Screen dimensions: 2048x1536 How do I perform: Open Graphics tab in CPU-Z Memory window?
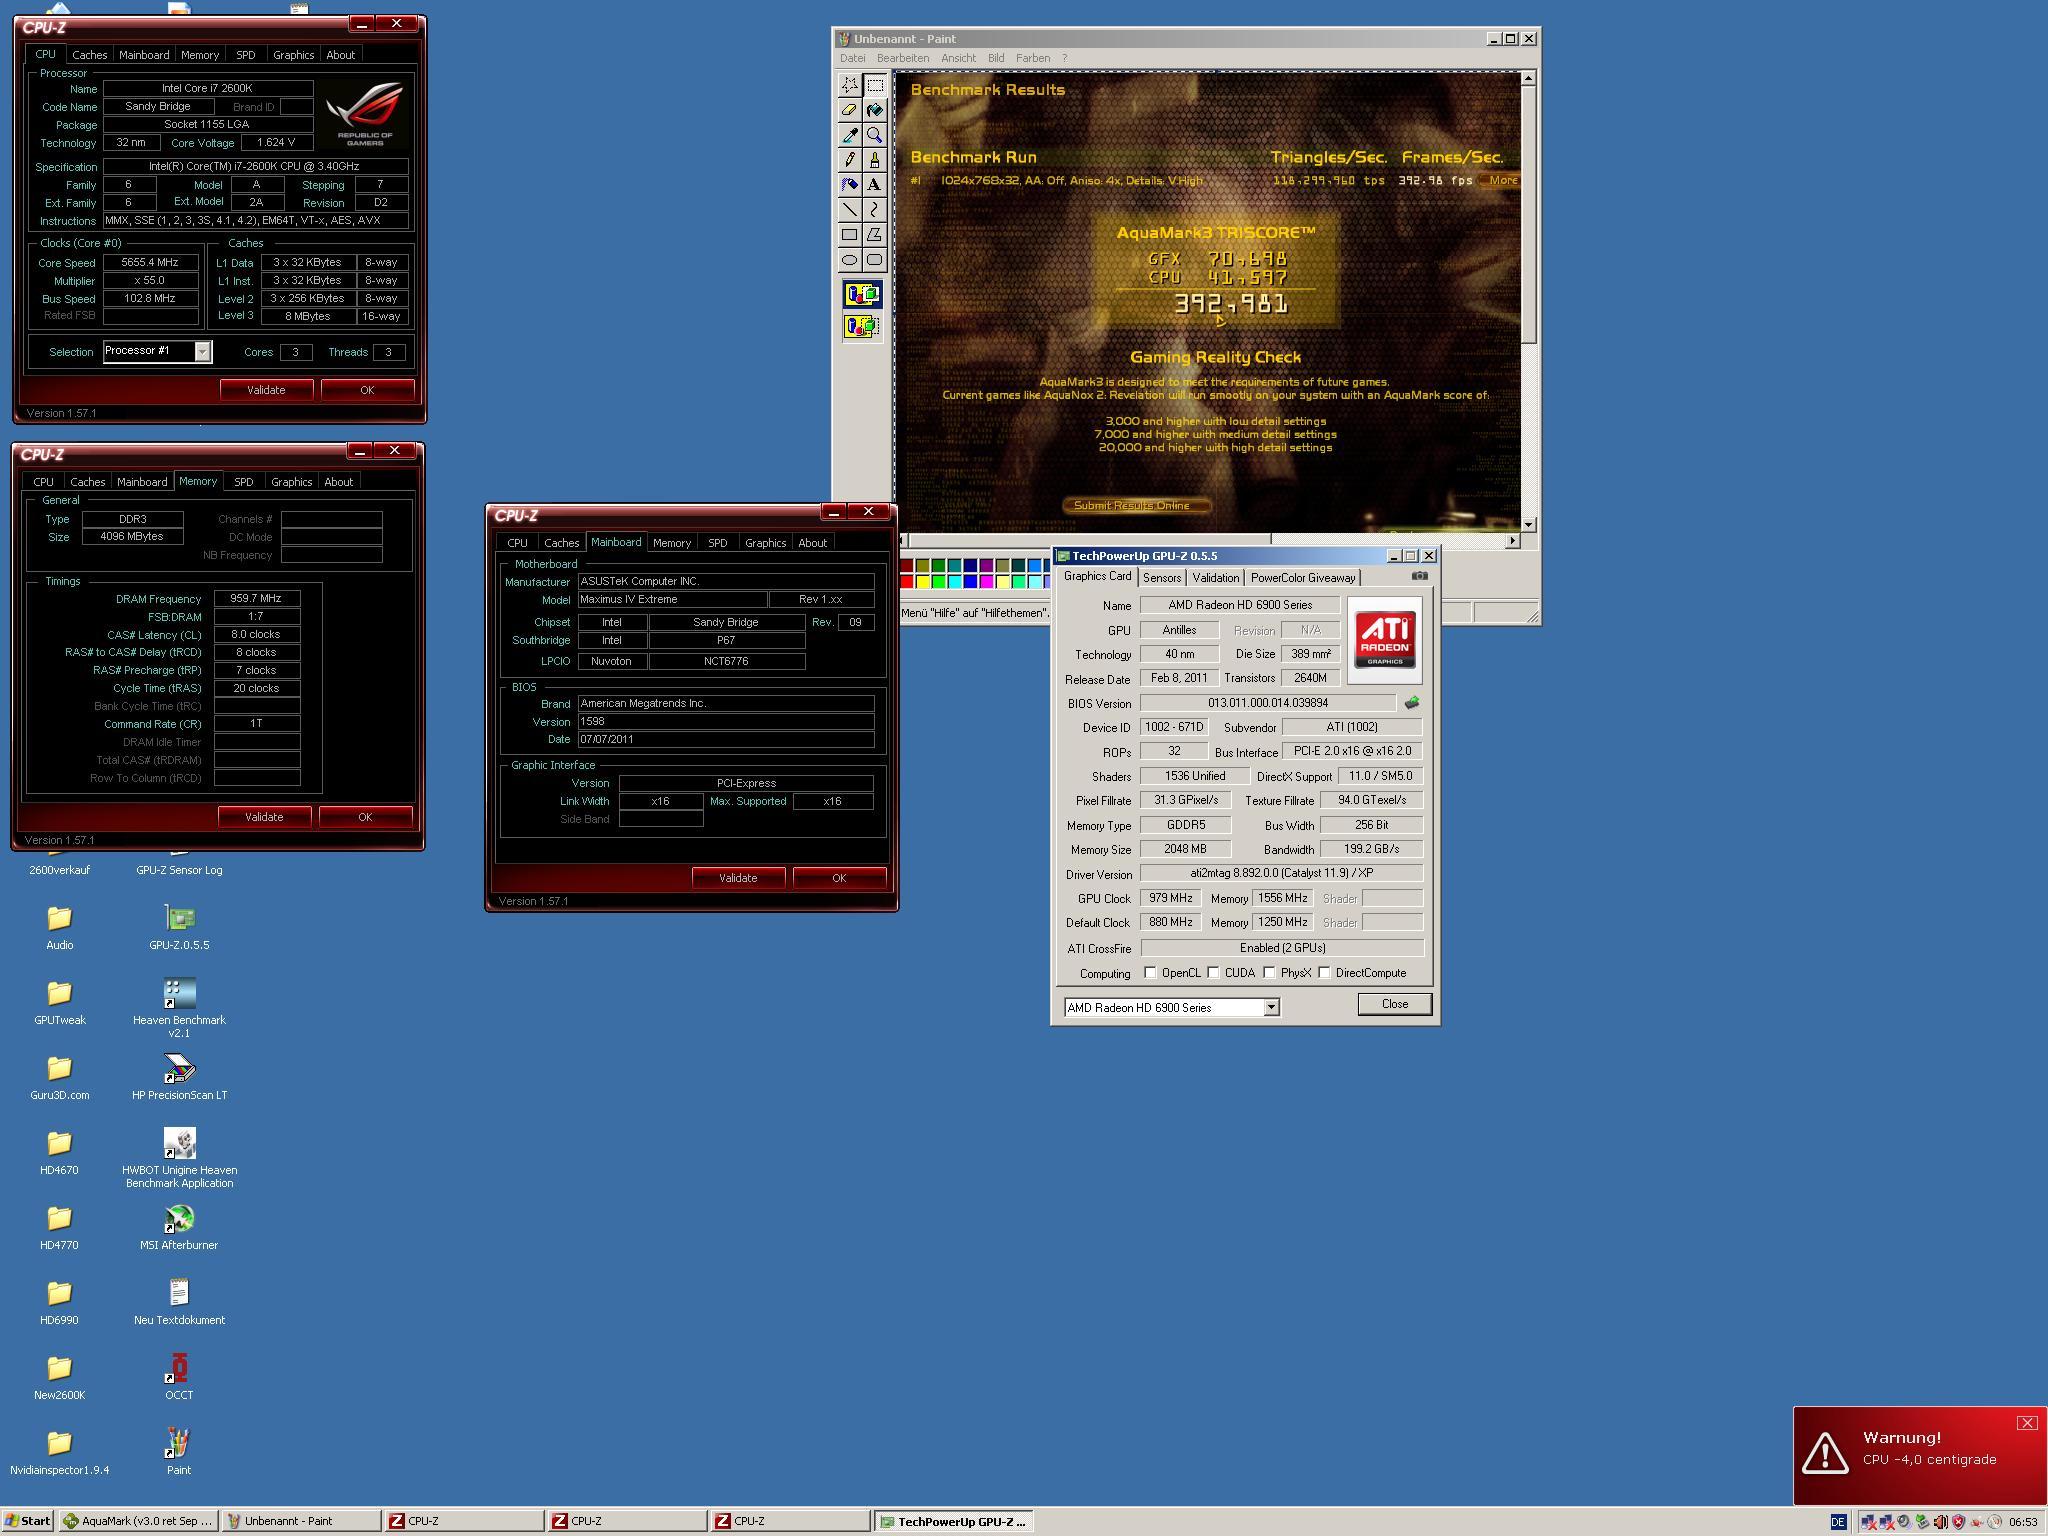291,482
